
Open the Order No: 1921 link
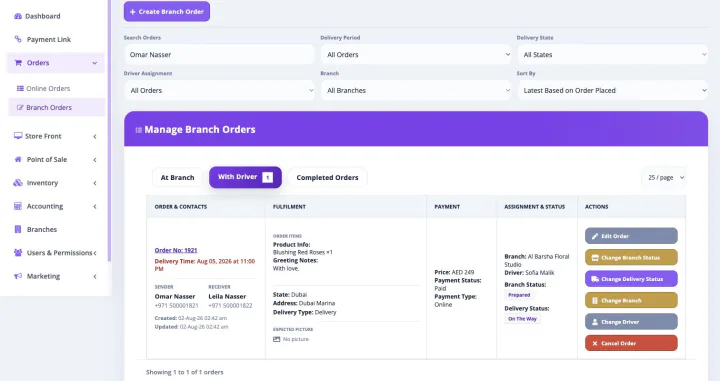pyautogui.click(x=176, y=250)
